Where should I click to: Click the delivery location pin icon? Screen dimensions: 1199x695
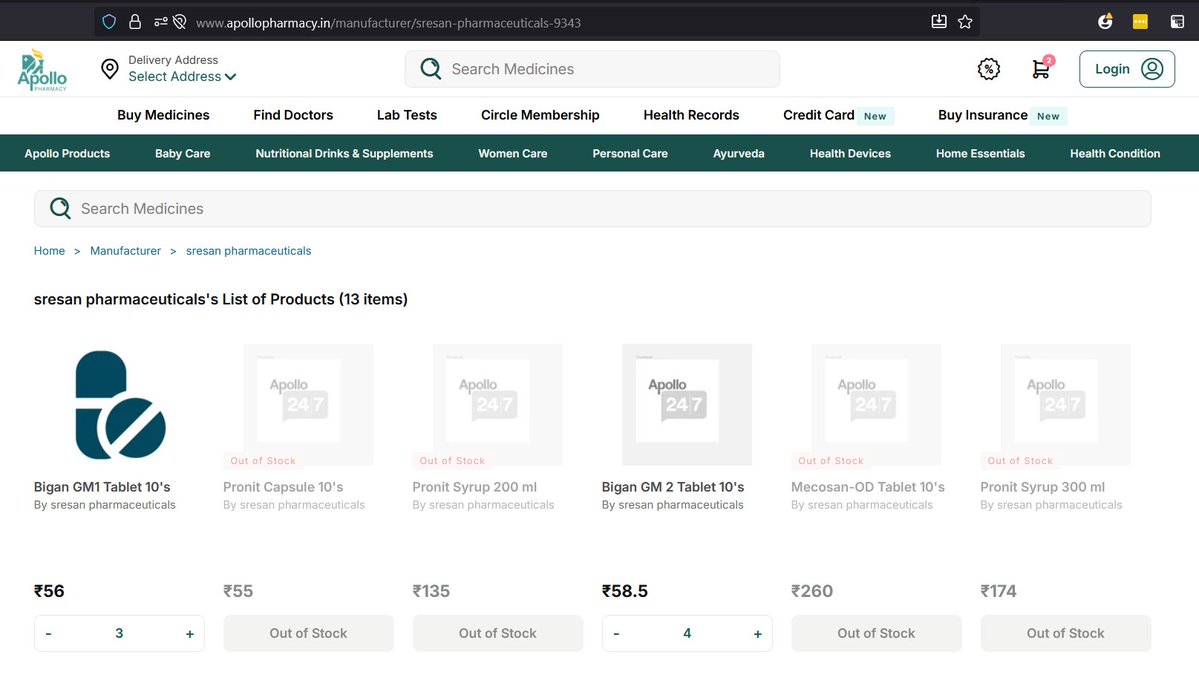coord(110,69)
